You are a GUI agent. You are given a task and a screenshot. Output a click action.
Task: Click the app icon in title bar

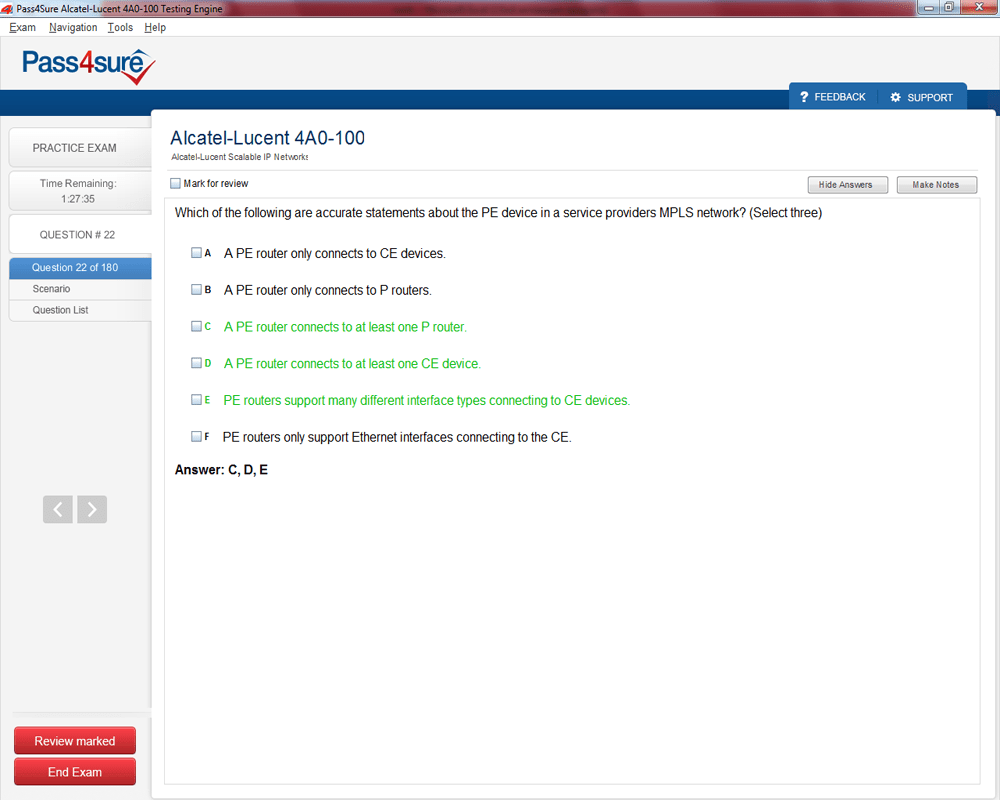point(8,9)
